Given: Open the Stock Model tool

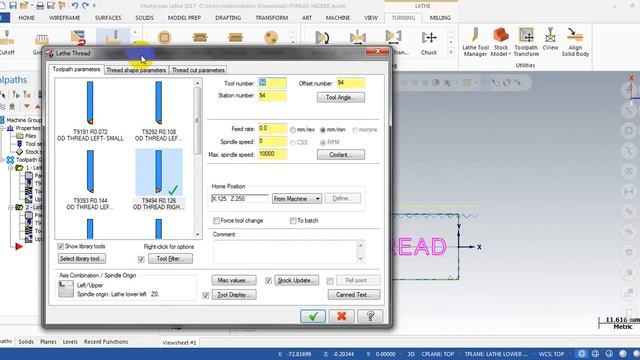Looking at the screenshot, I should tap(501, 42).
